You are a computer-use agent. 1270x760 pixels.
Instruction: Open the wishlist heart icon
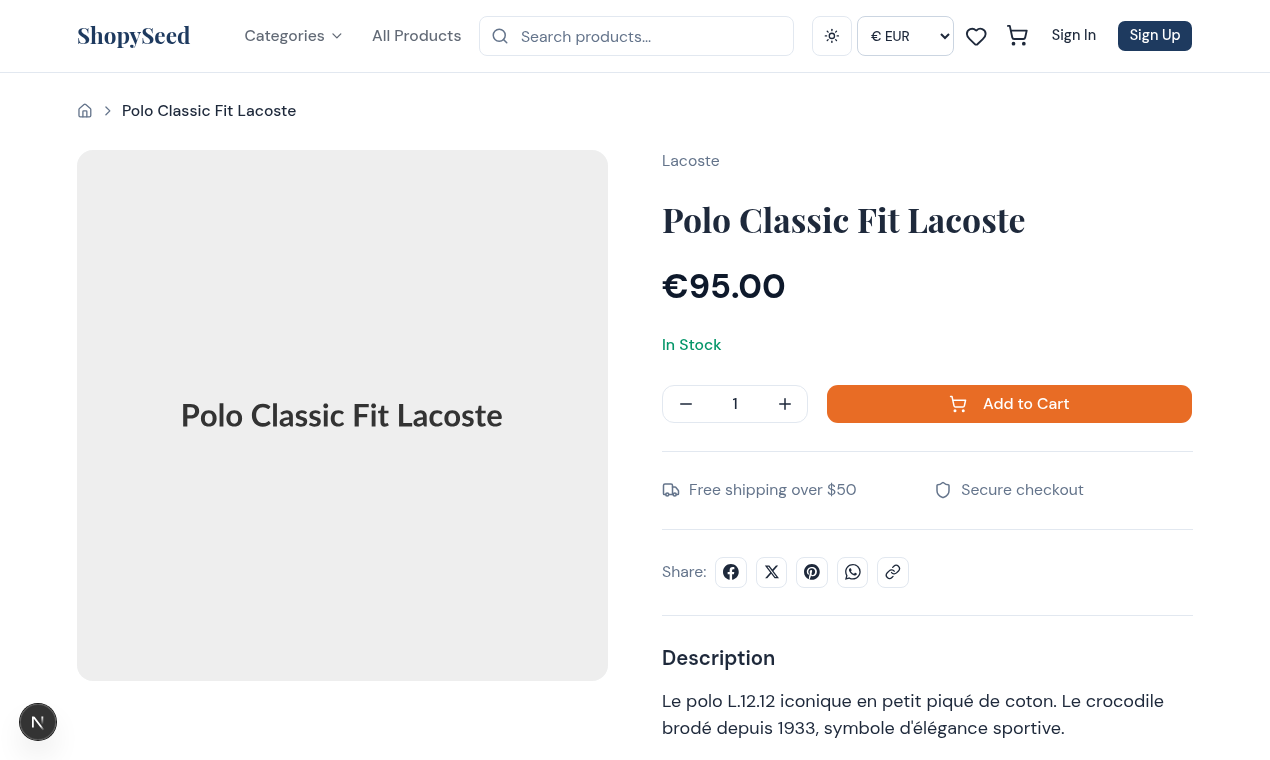click(x=976, y=36)
